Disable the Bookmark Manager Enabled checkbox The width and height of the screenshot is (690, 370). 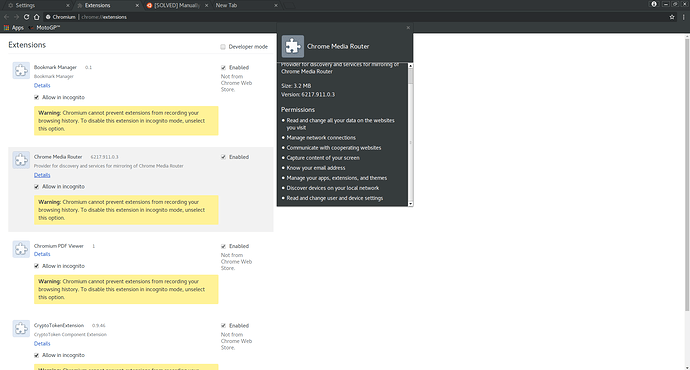[224, 67]
